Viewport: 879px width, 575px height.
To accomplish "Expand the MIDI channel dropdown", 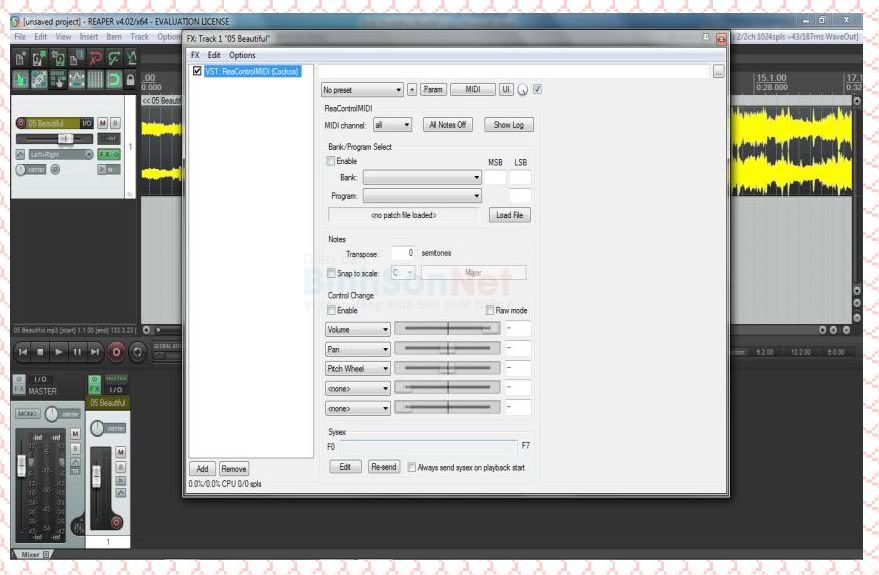I will click(391, 125).
